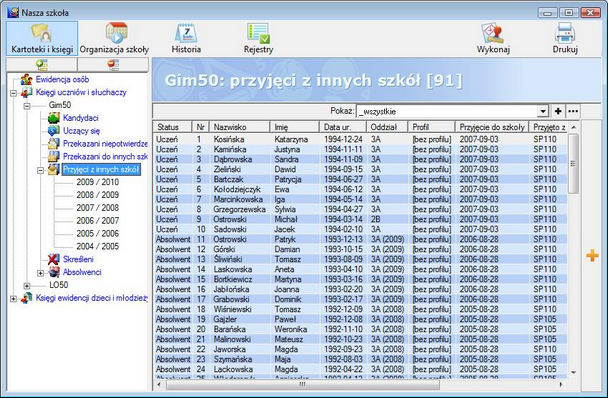Viewport: 608px width, 398px height.
Task: Click the Kandydaci tree icon
Action: coord(54,118)
